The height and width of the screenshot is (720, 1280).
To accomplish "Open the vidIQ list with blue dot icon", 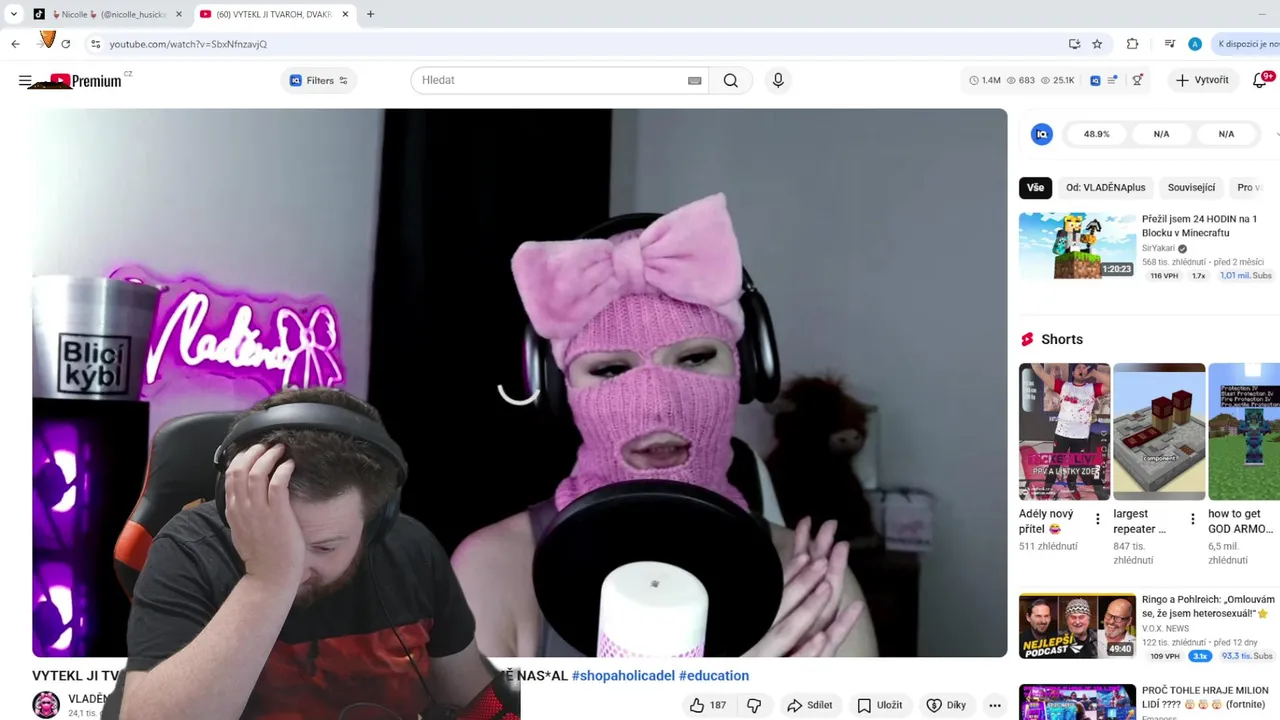I will (x=1112, y=80).
